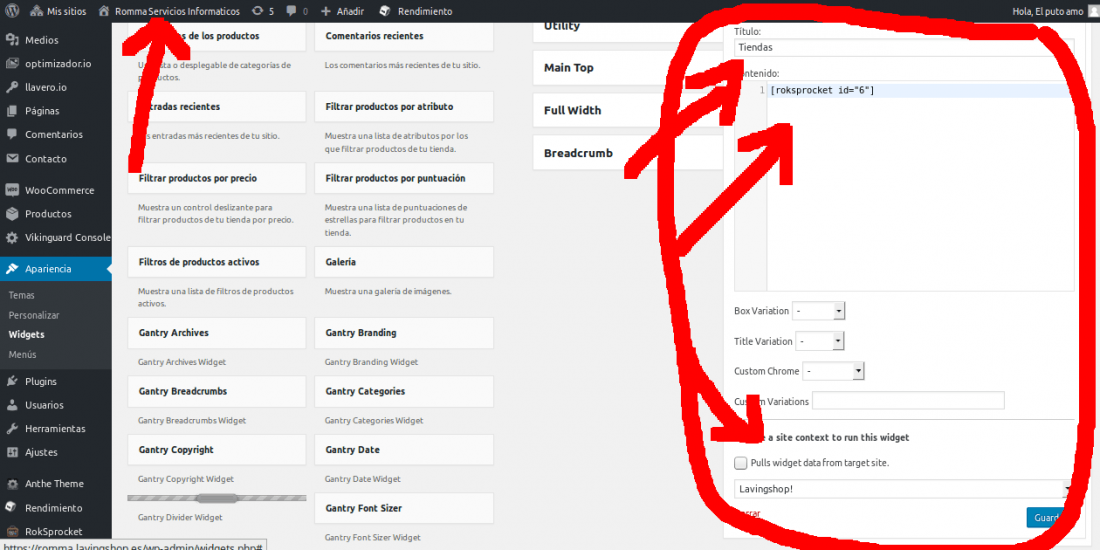The width and height of the screenshot is (1100, 550).
Task: Click the Guardar save button
Action: [x=1049, y=517]
